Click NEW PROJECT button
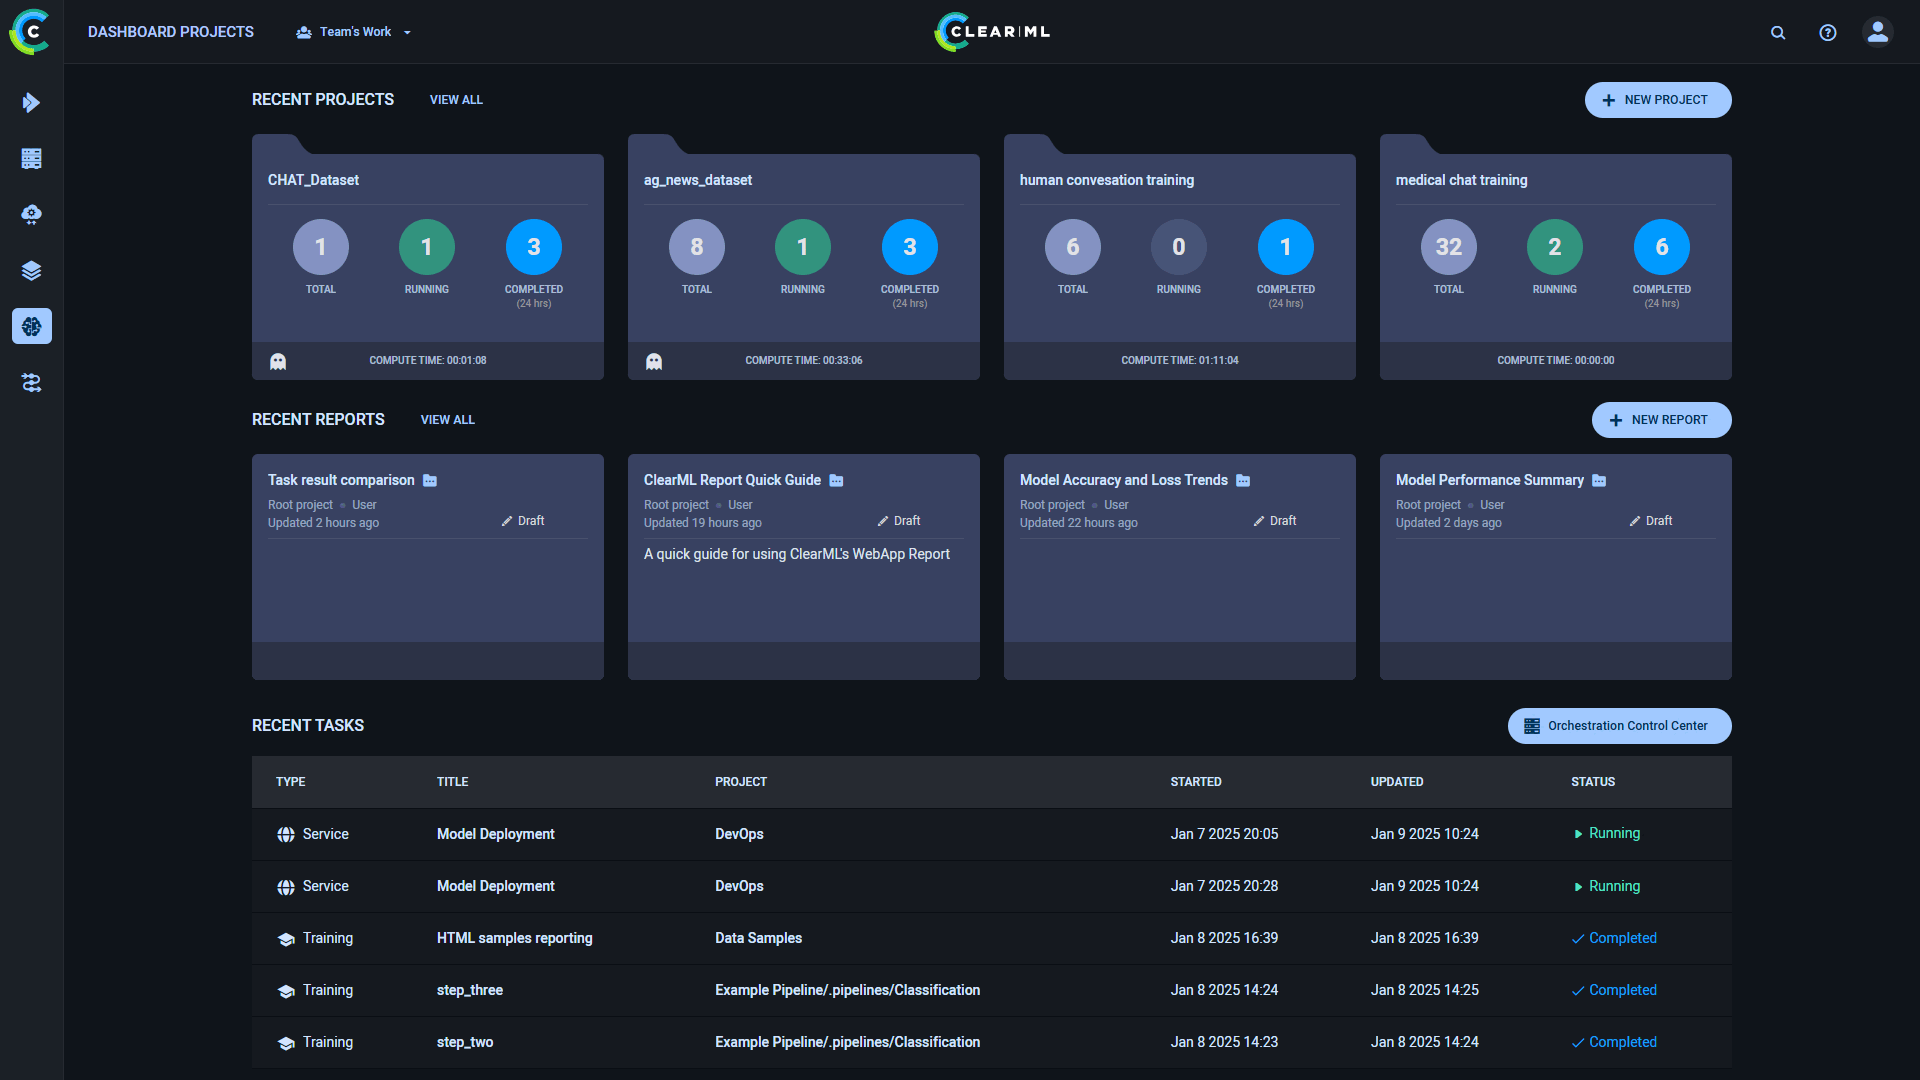This screenshot has width=1920, height=1080. (x=1655, y=99)
